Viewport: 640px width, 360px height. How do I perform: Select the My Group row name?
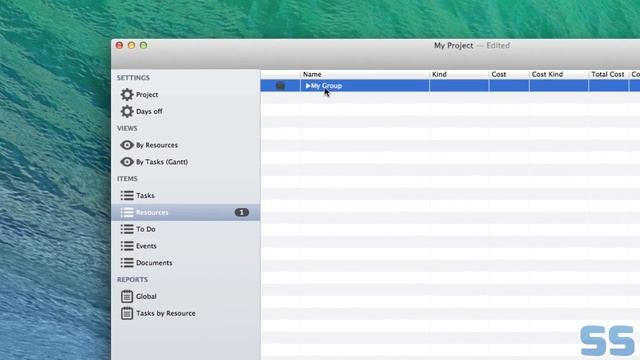click(x=327, y=86)
